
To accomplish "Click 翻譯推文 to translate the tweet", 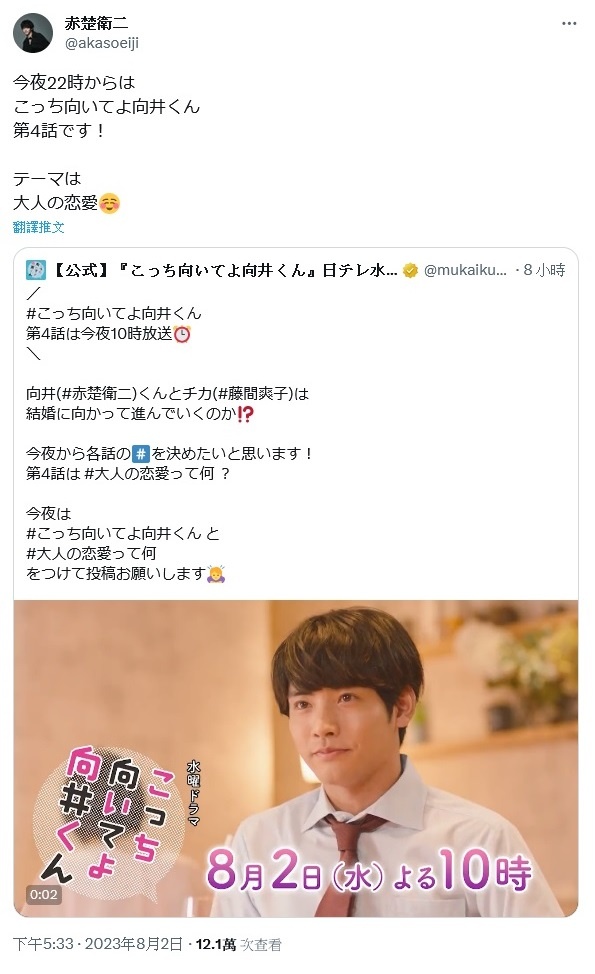I will coord(39,227).
